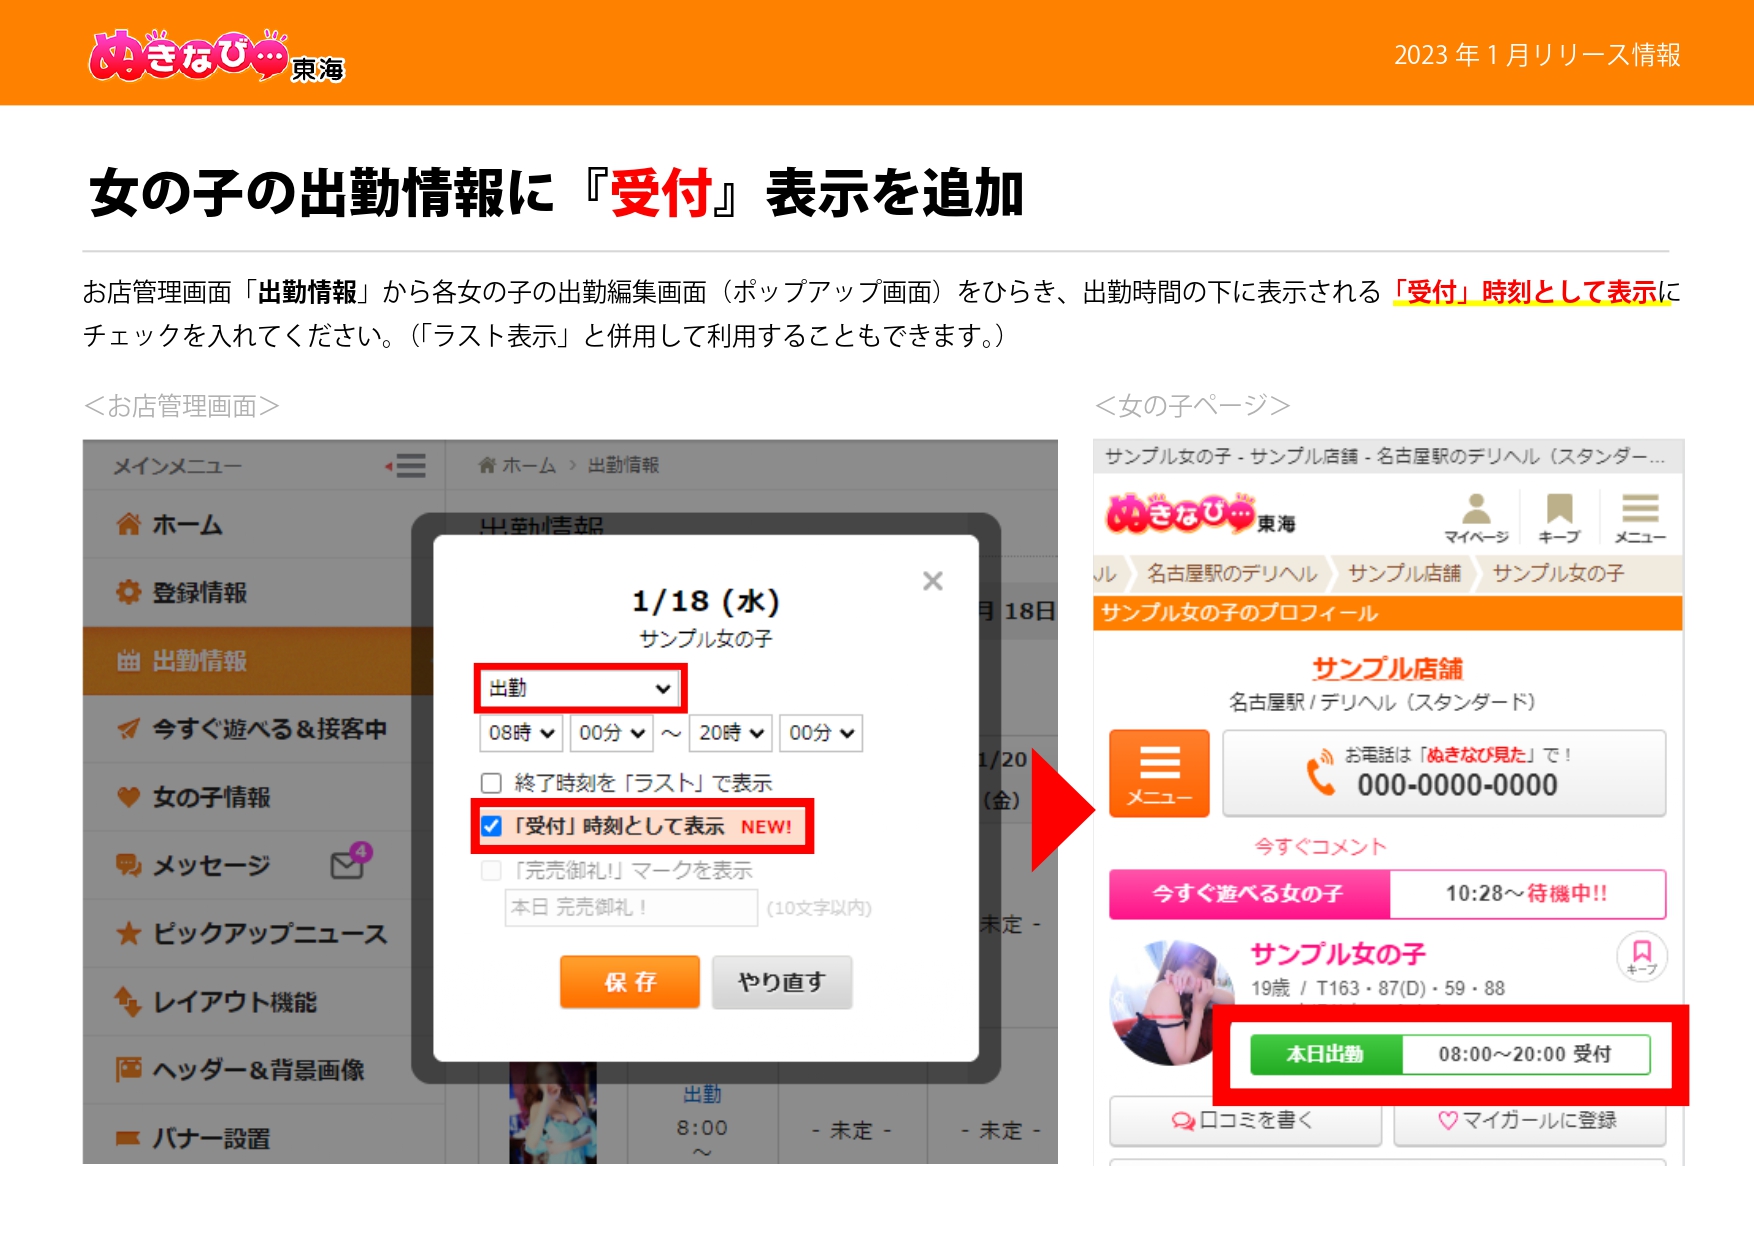Close the attendance popup with the X
This screenshot has width=1754, height=1241.
933,581
